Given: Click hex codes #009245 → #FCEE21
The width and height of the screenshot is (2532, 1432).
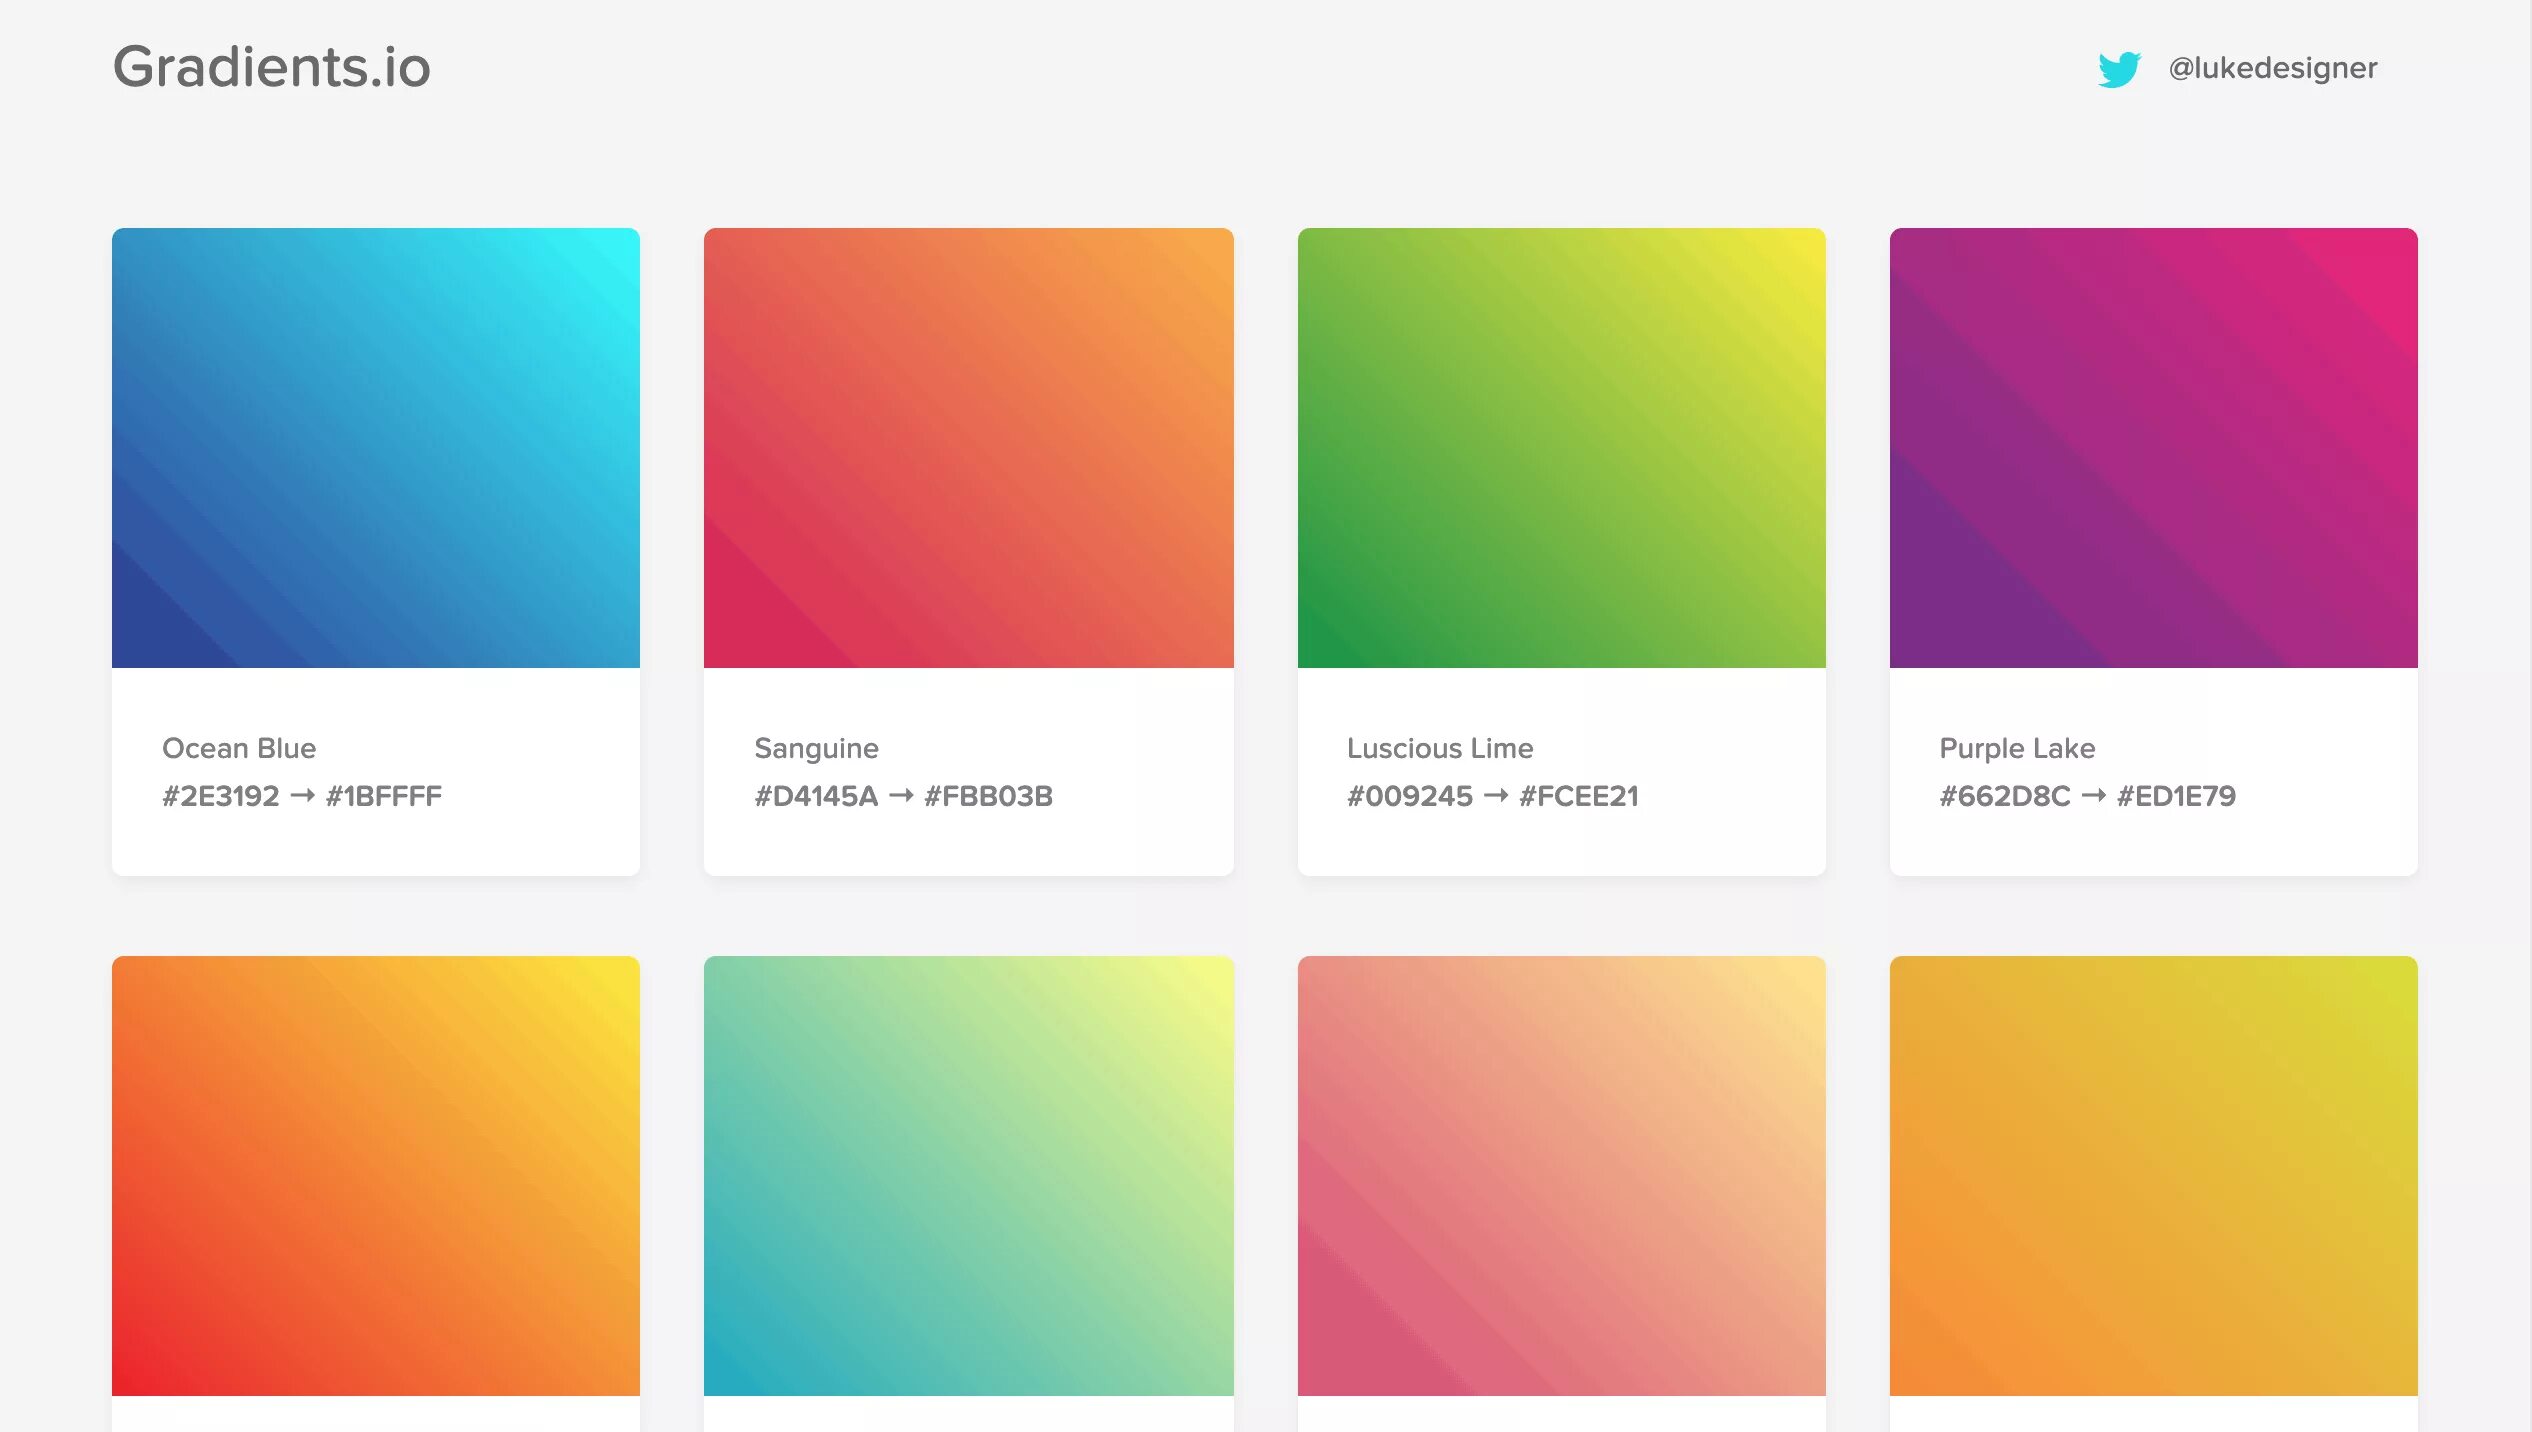Looking at the screenshot, I should [1493, 796].
